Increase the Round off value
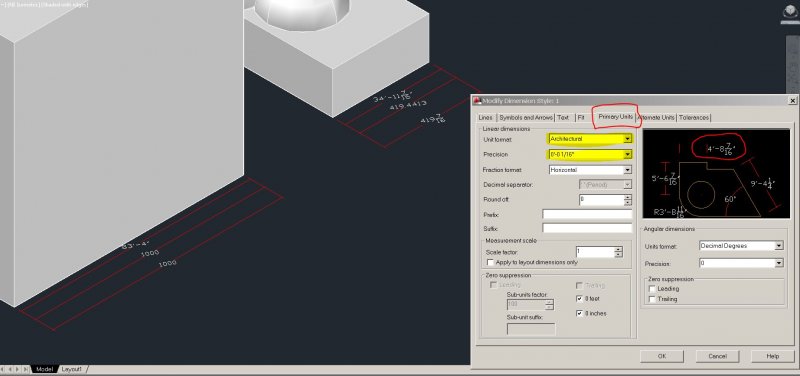The height and width of the screenshot is (376, 800). point(628,197)
